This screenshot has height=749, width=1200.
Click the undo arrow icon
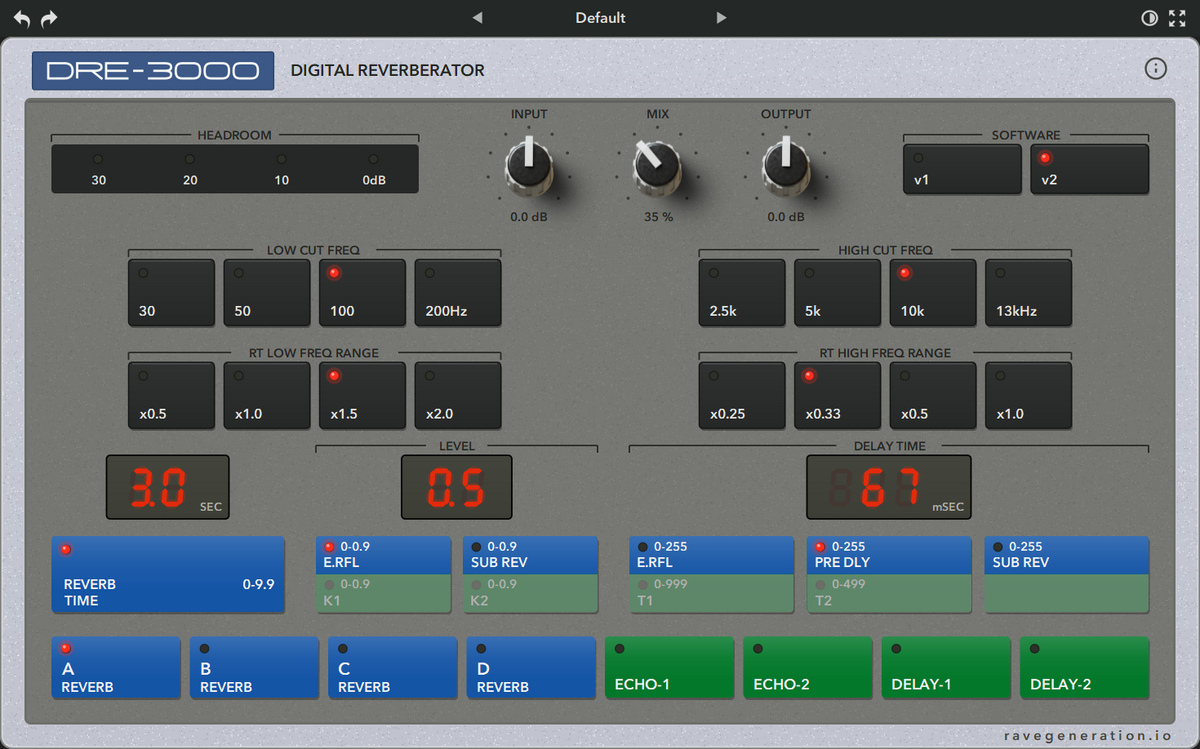(22, 18)
